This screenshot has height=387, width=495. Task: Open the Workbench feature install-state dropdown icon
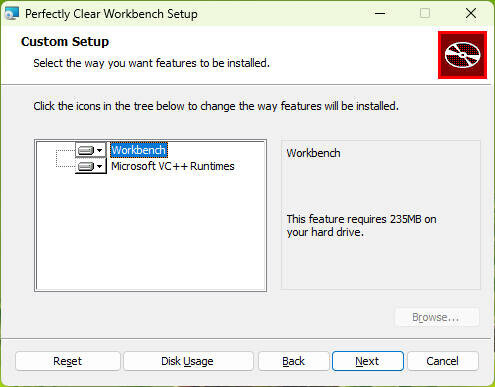(90, 150)
